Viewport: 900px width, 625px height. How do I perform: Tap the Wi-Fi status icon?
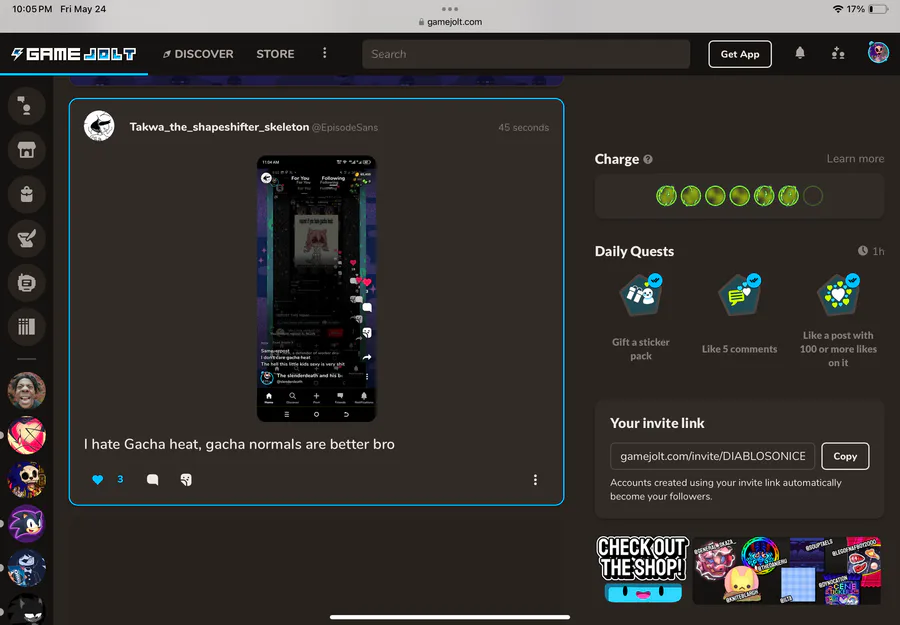point(837,9)
